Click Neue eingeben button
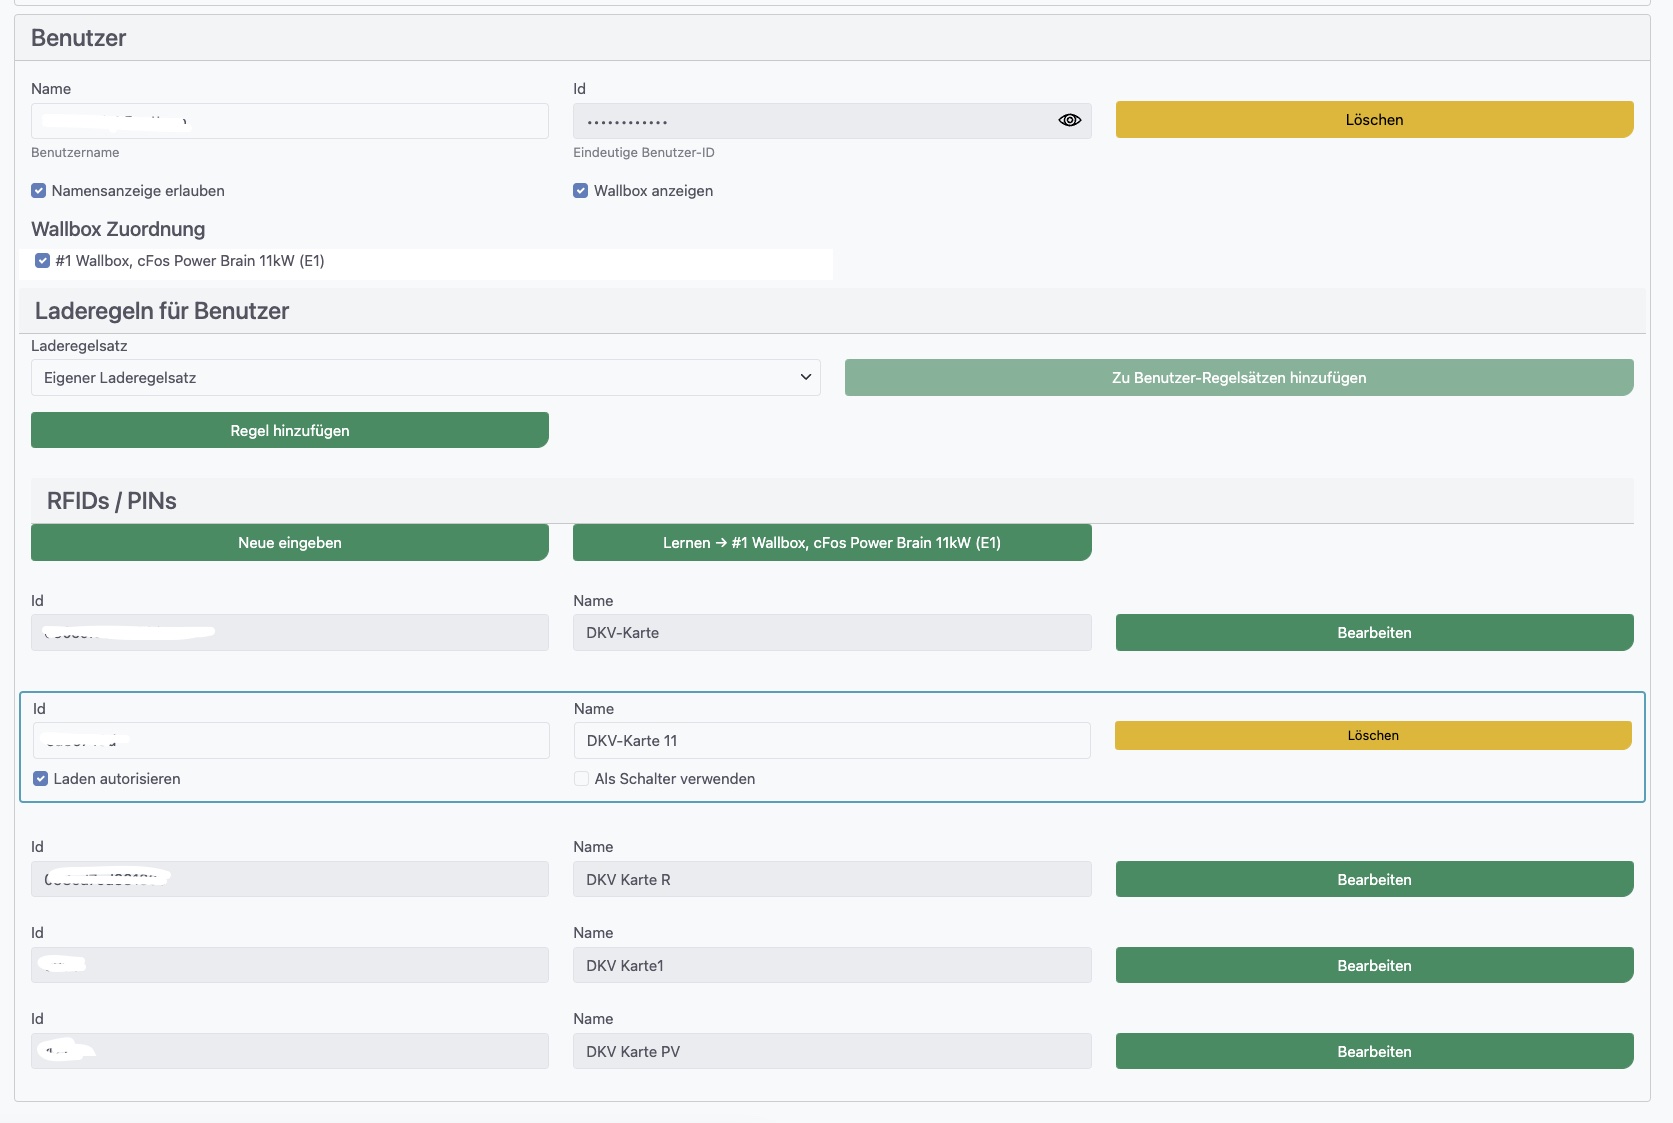1673x1123 pixels. coord(290,543)
